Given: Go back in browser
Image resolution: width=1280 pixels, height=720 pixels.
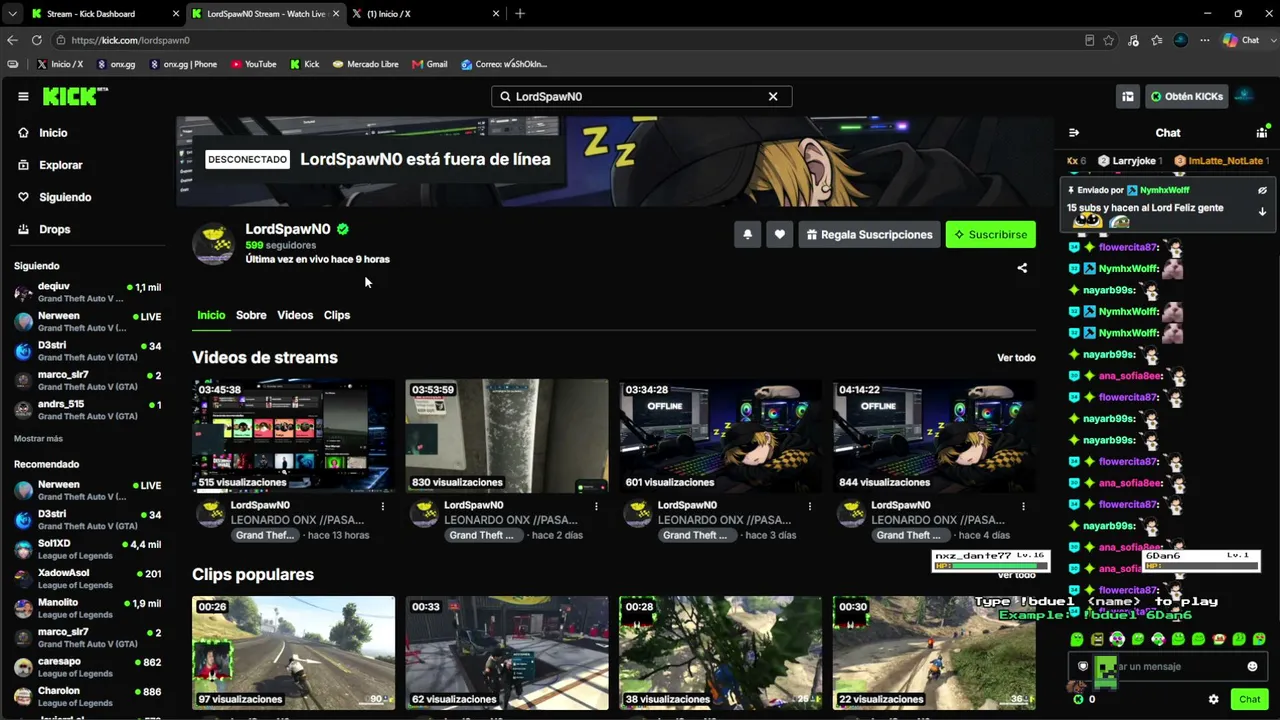Looking at the screenshot, I should tap(12, 40).
